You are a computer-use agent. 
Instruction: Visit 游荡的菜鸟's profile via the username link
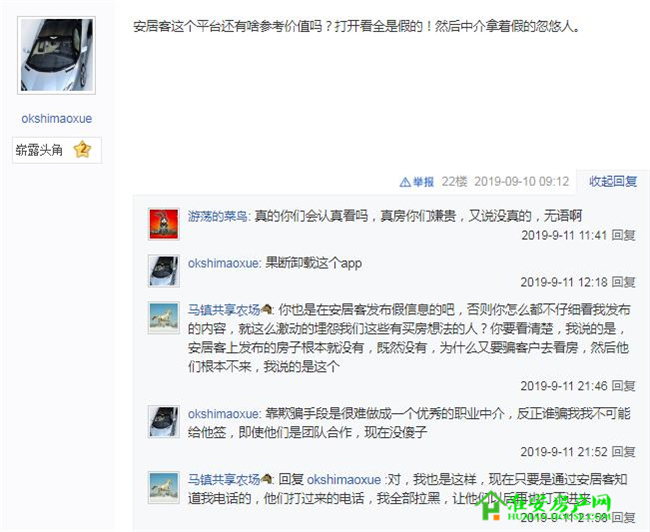[218, 216]
